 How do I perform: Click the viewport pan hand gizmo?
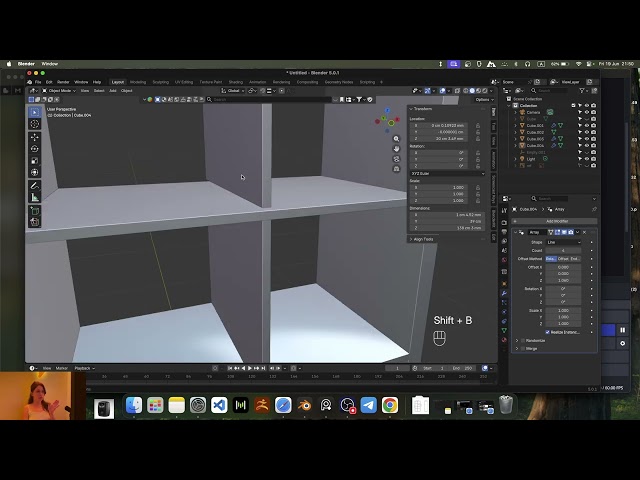coord(396,149)
